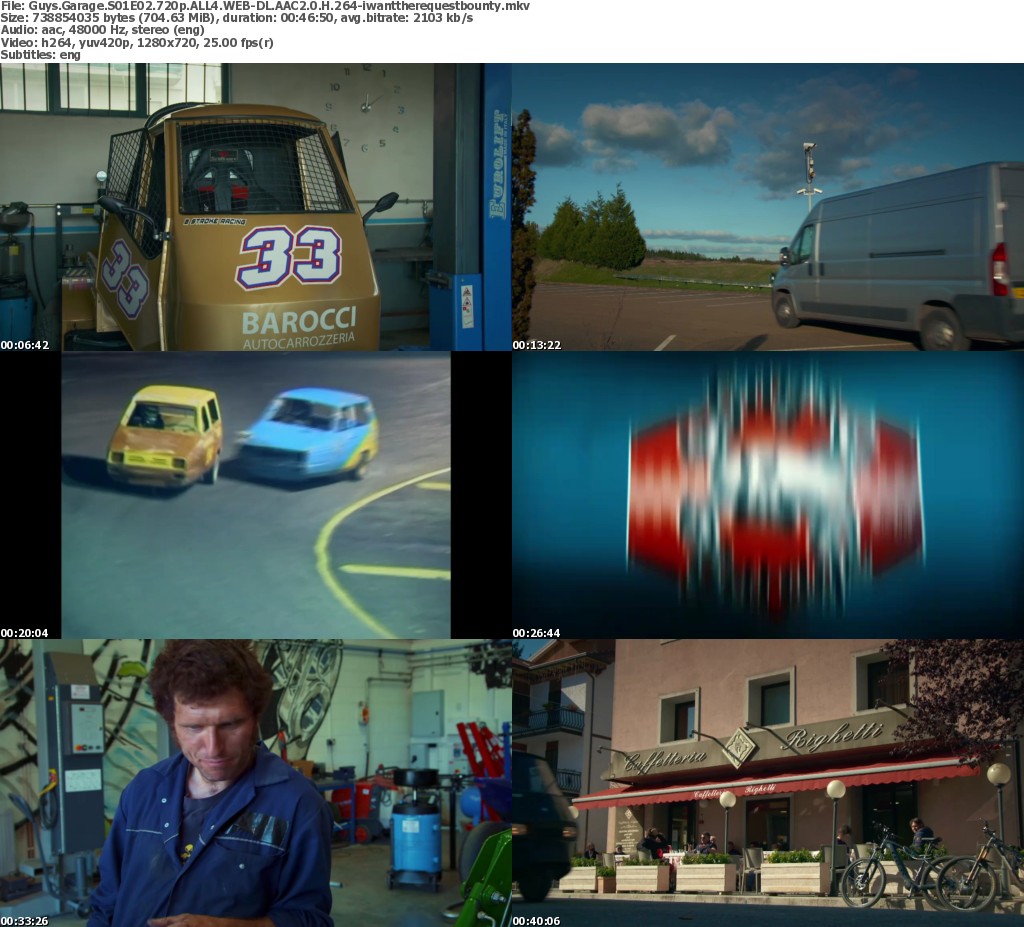Click the Video h264 info line
Viewport: 1024px width, 927px height.
pos(137,42)
